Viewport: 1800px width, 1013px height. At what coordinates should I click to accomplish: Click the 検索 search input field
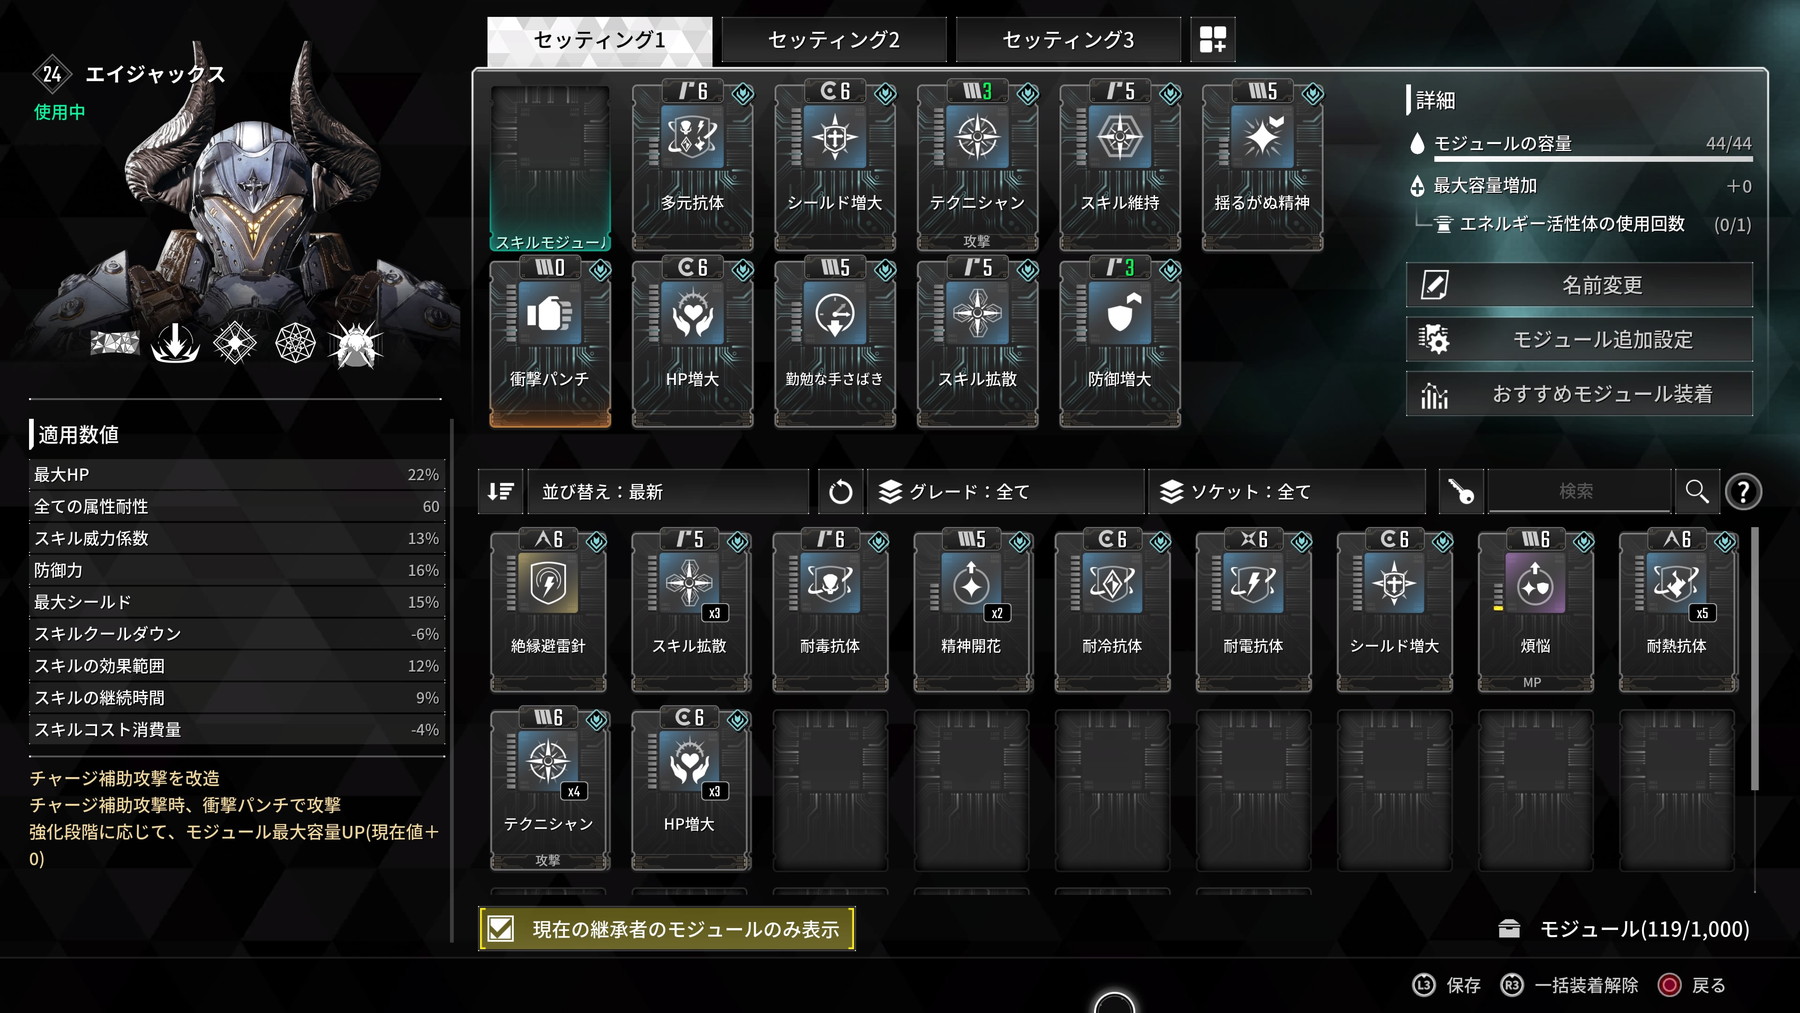(1578, 491)
